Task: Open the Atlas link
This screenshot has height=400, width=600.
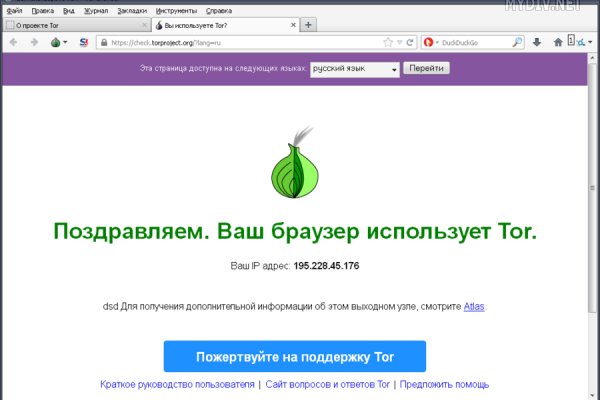Action: click(x=475, y=306)
